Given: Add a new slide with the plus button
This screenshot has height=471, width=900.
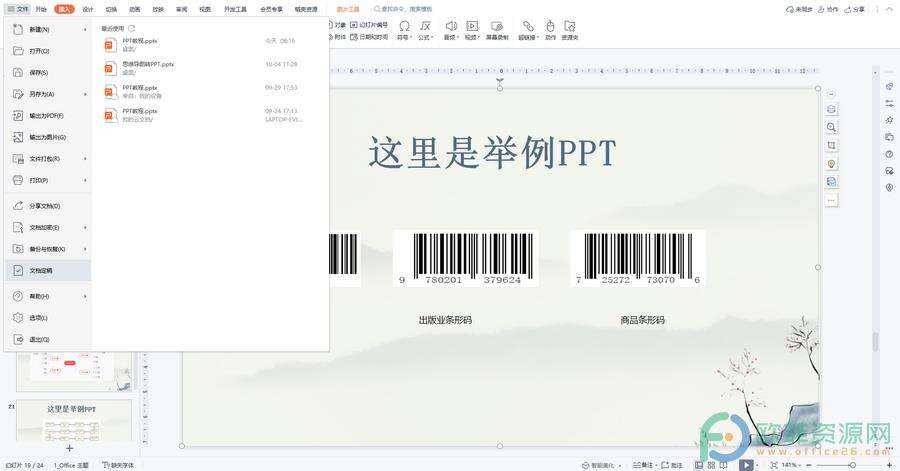Looking at the screenshot, I should 69,448.
